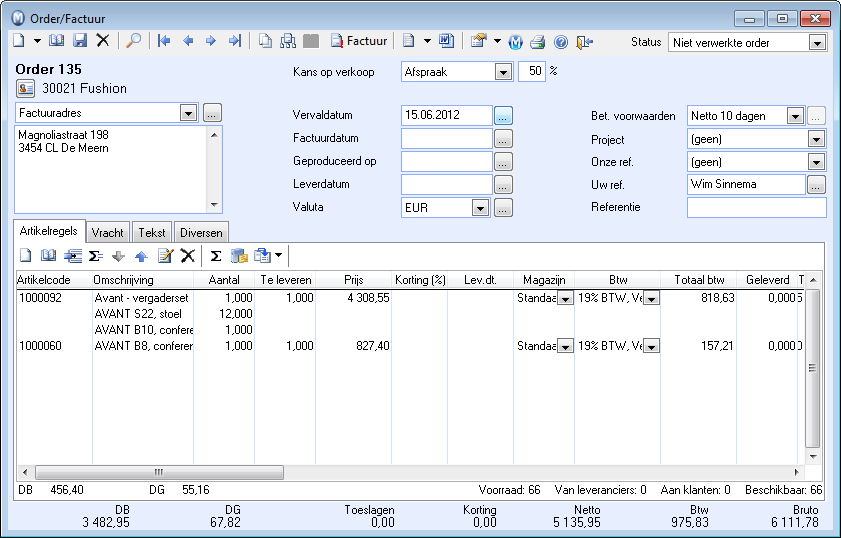Go to the first order record

click(164, 41)
